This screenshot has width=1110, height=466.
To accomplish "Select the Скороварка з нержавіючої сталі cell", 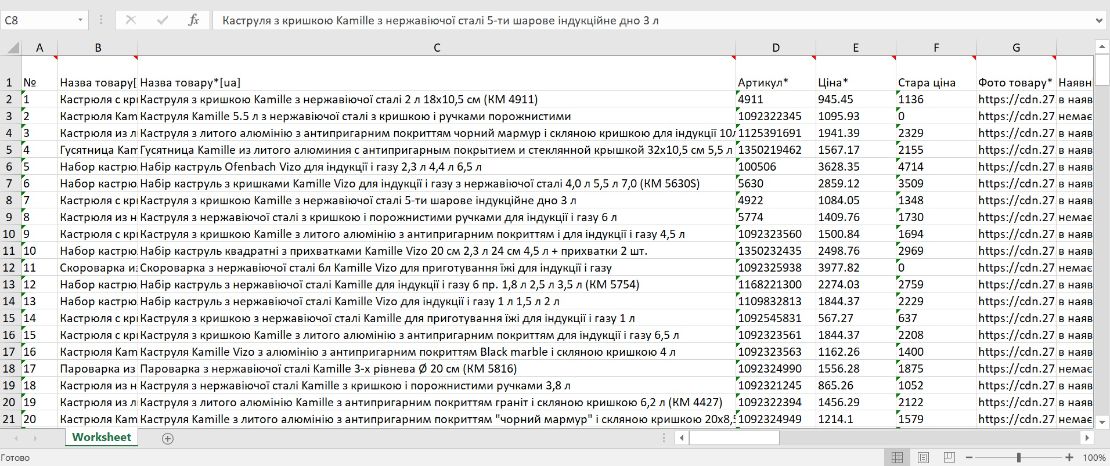I will [437, 268].
